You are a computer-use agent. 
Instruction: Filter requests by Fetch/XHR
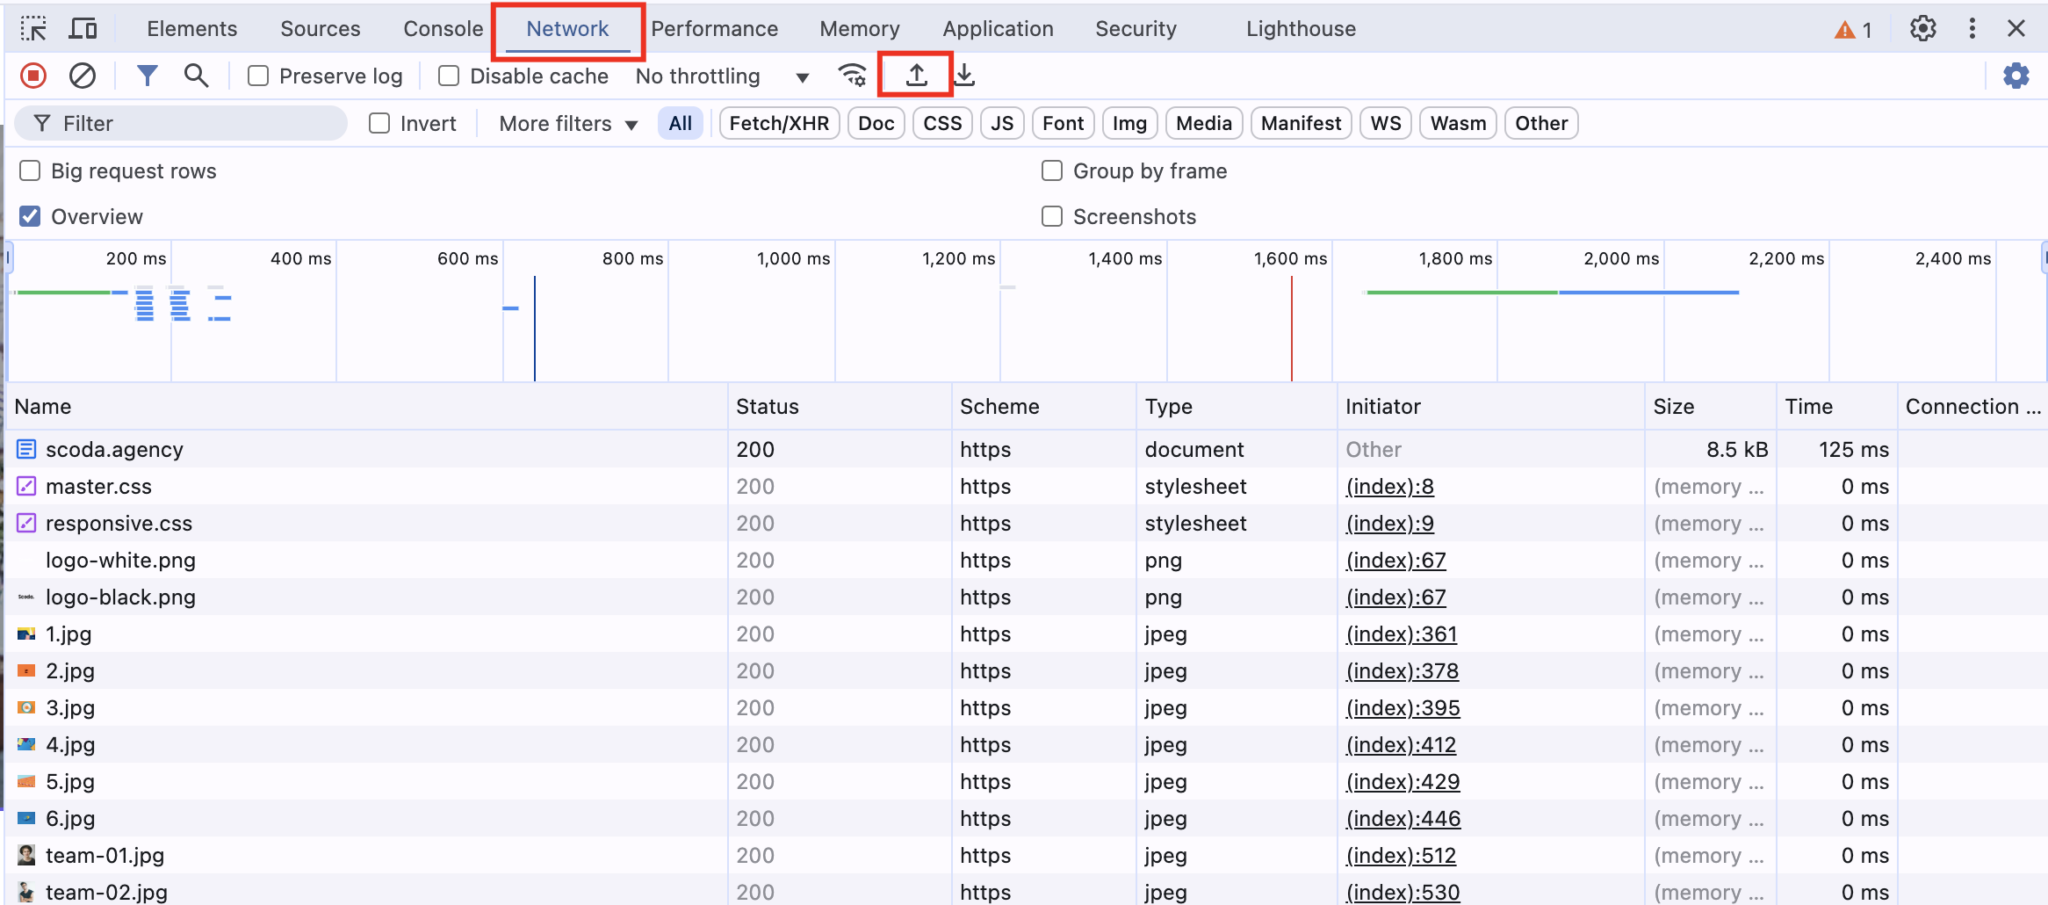click(778, 123)
